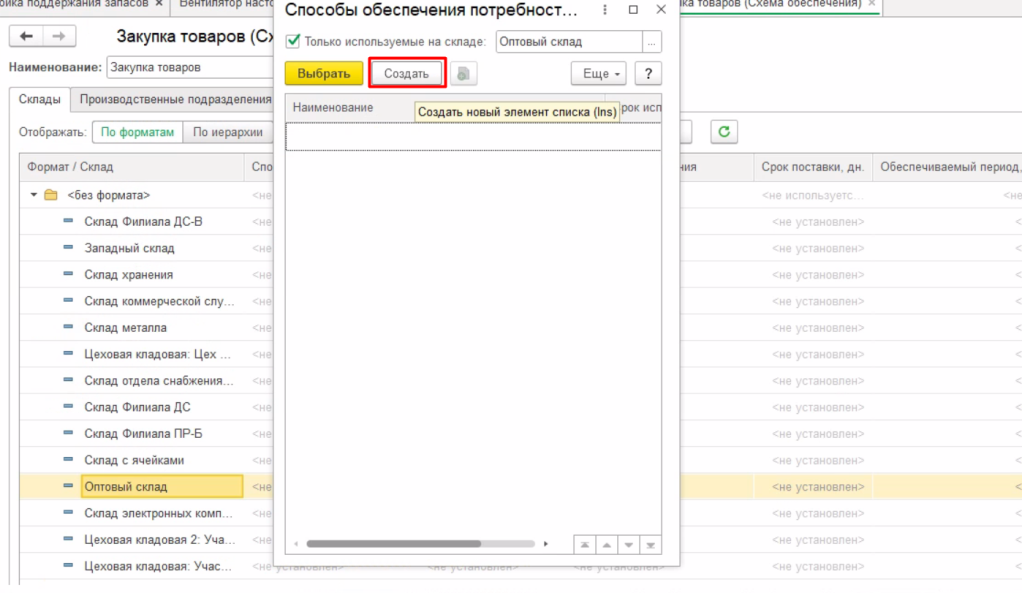Click the forward navigation arrow
This screenshot has height=593, width=1022.
click(x=58, y=36)
